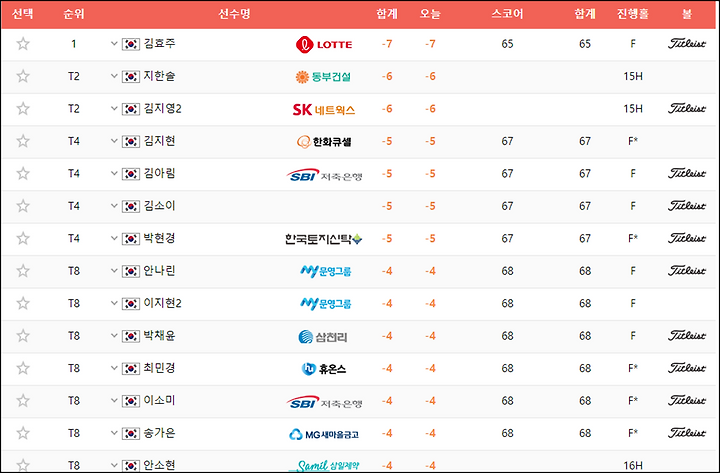Toggle favorite star for 김효주

pos(23,44)
